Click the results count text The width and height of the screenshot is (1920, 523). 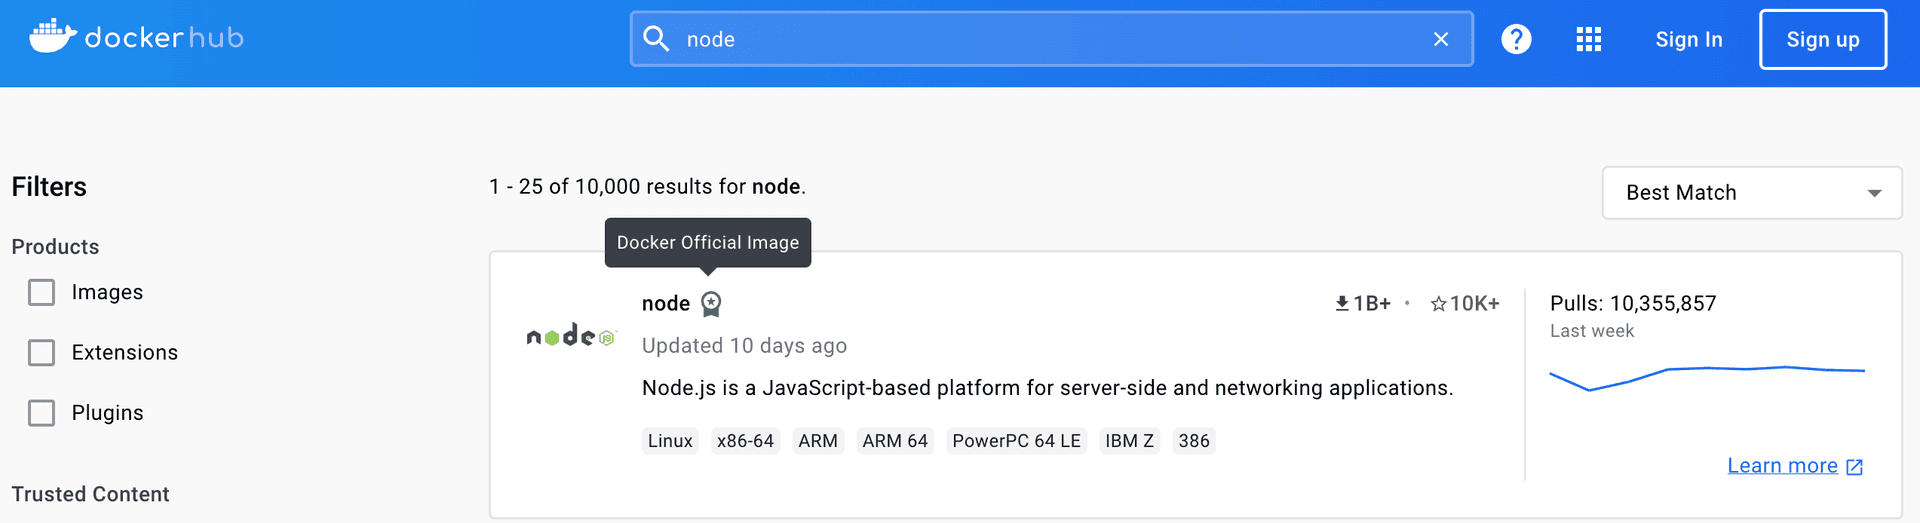[647, 187]
